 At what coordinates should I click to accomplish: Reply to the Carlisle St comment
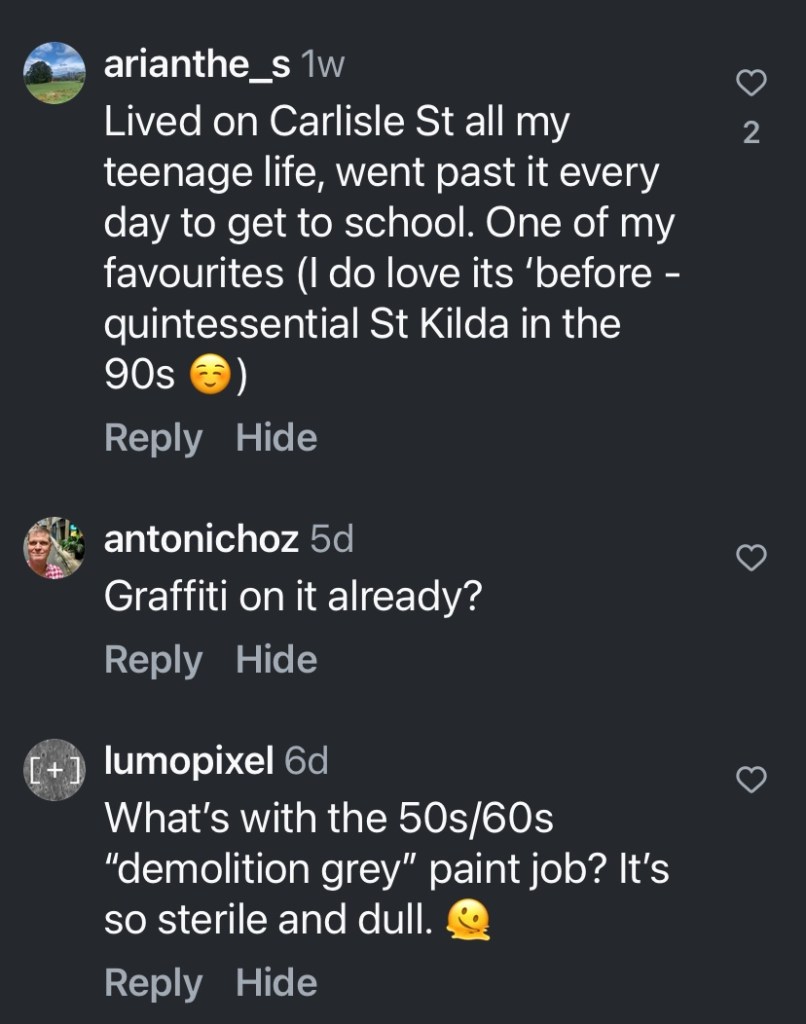(153, 438)
